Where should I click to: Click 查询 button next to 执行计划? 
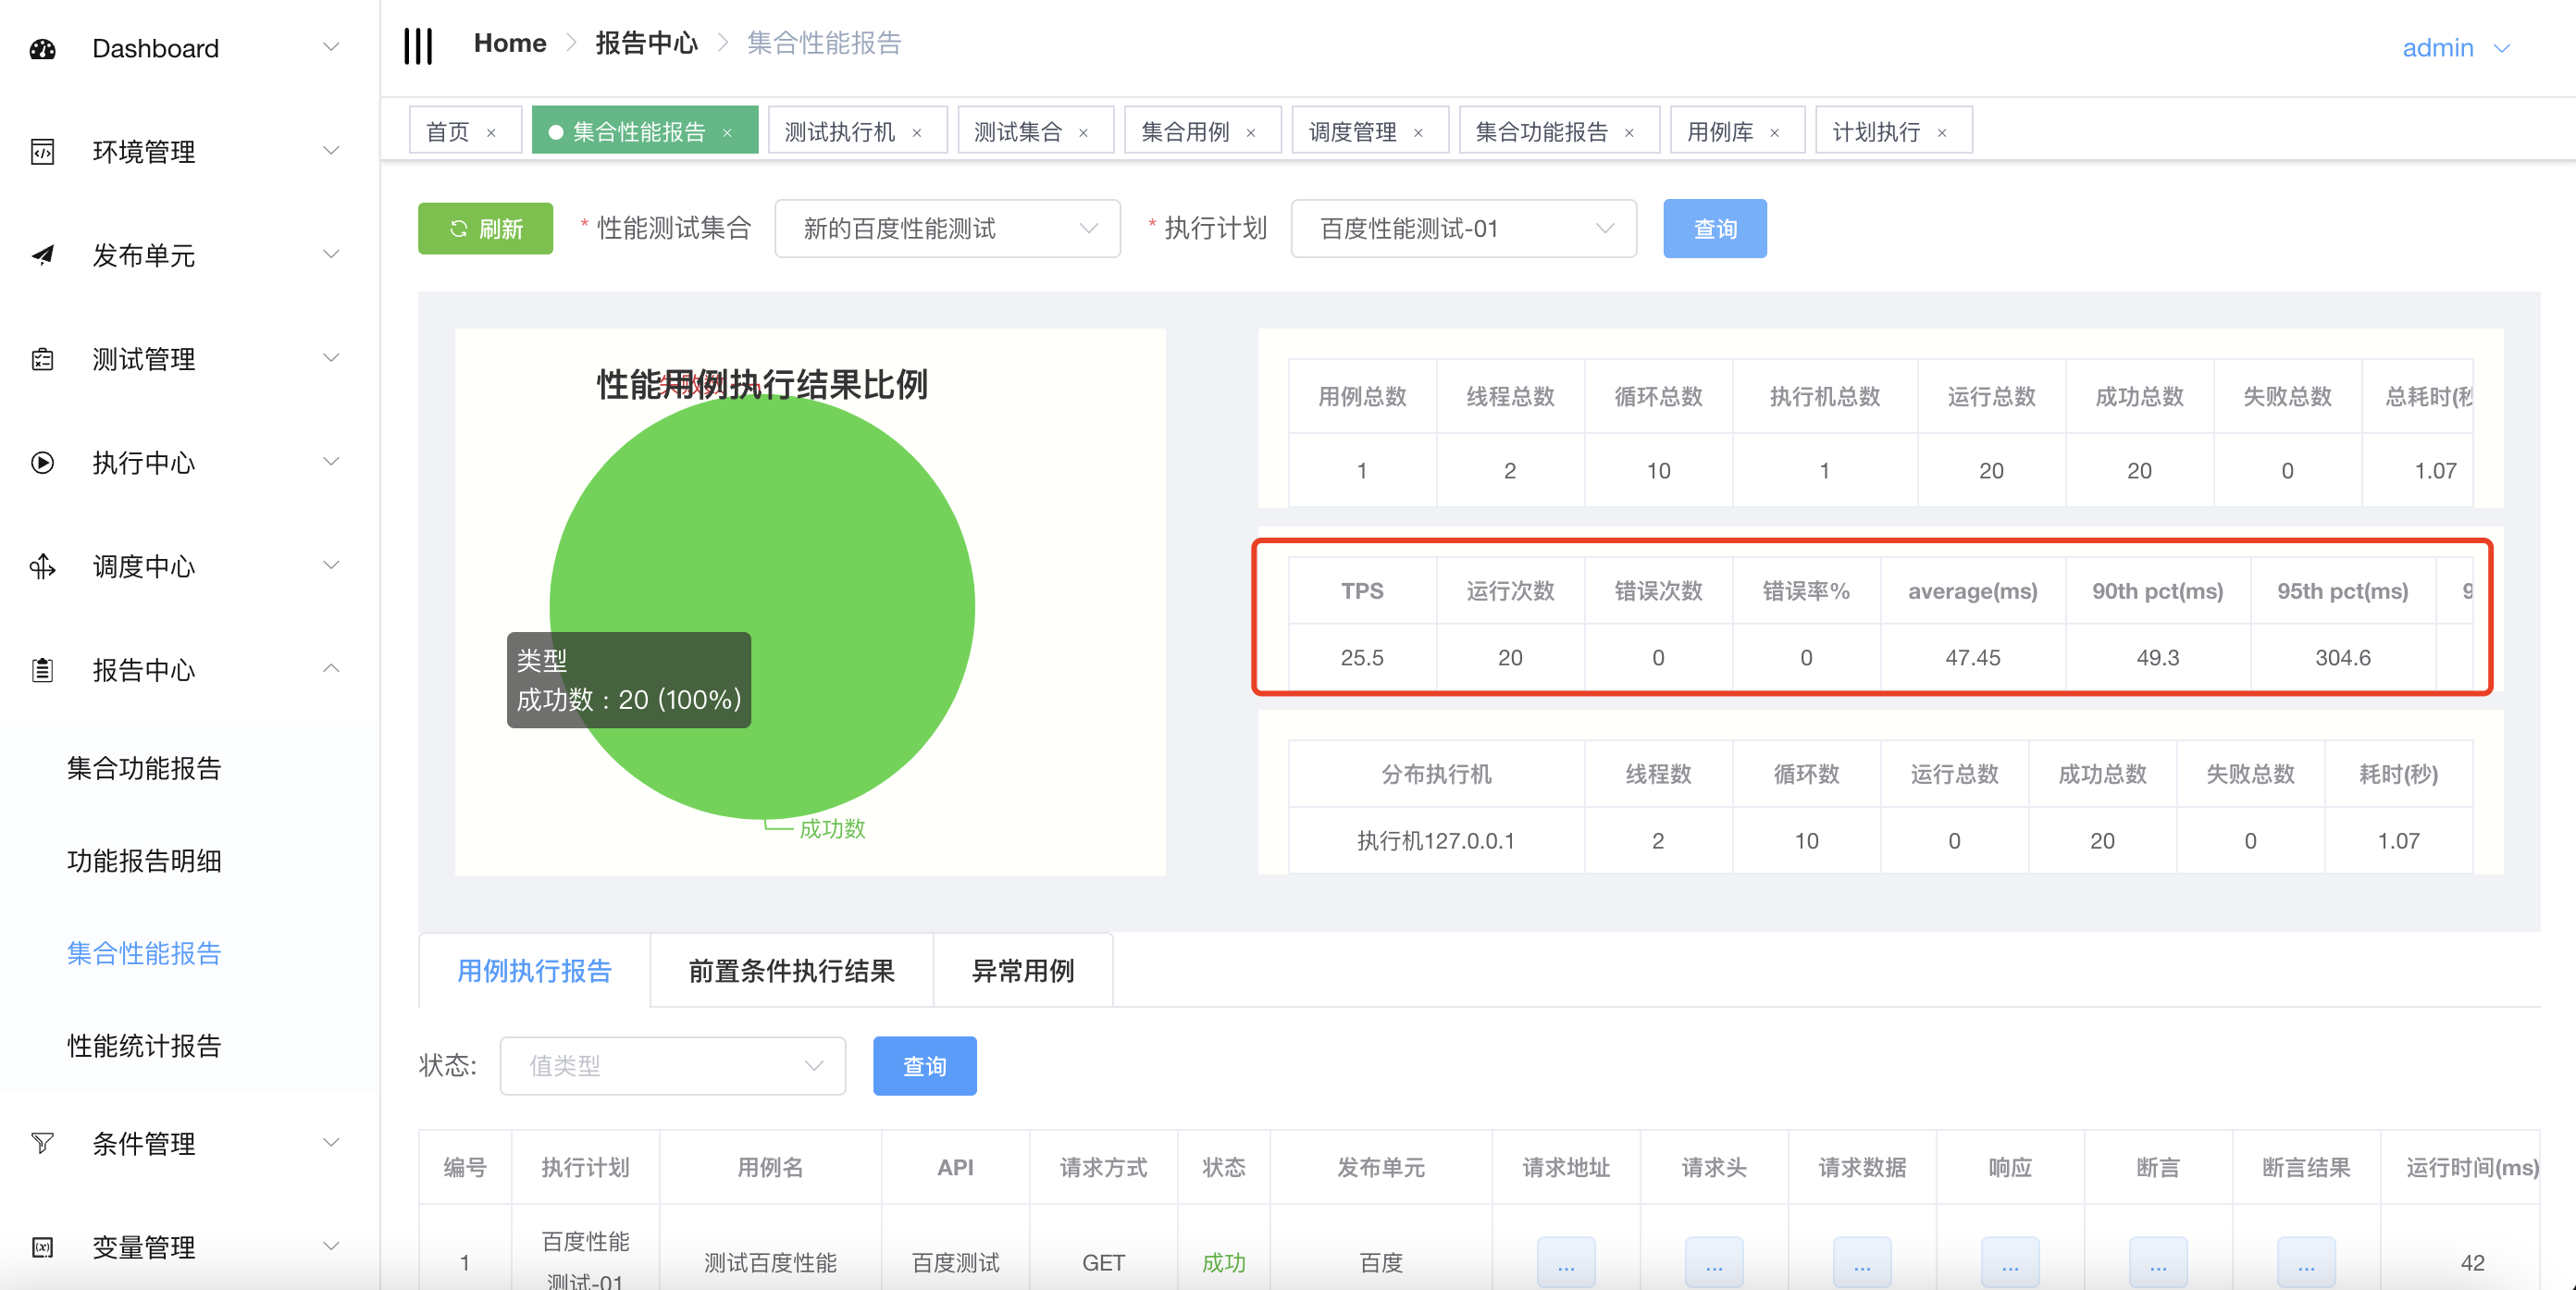coord(1714,229)
